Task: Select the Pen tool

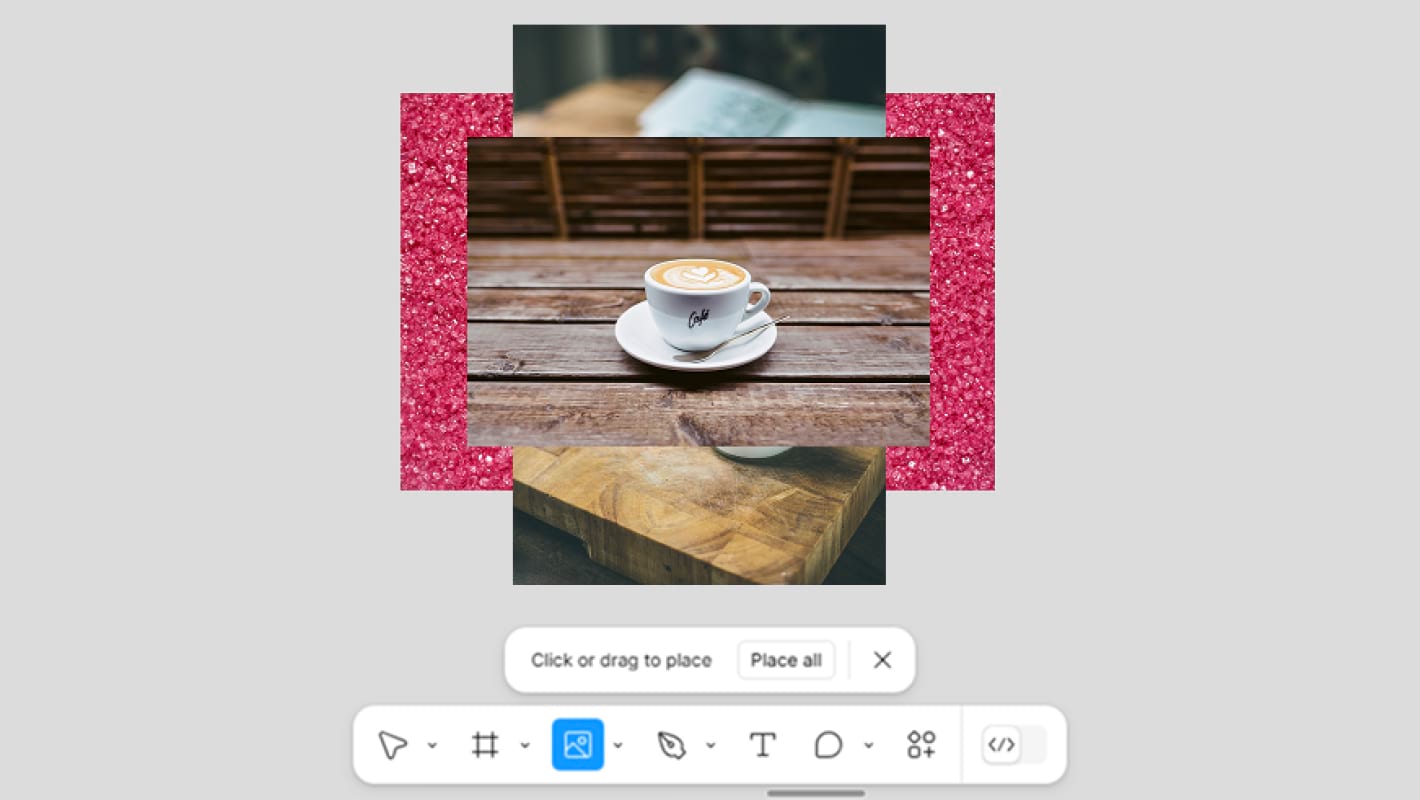Action: pyautogui.click(x=671, y=745)
